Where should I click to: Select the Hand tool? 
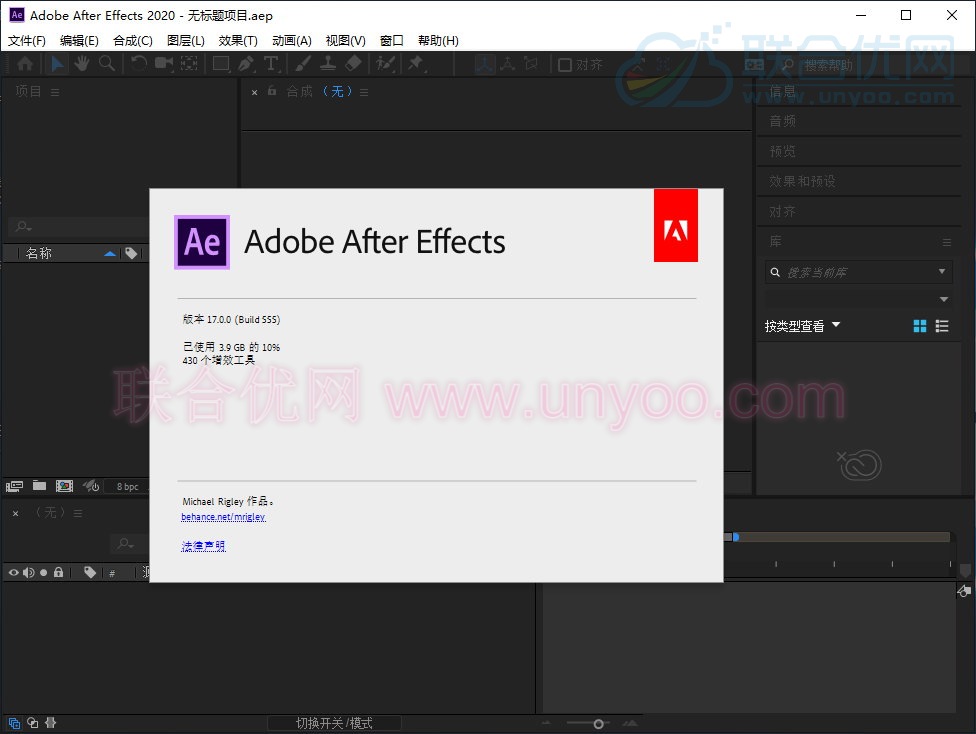coord(82,64)
